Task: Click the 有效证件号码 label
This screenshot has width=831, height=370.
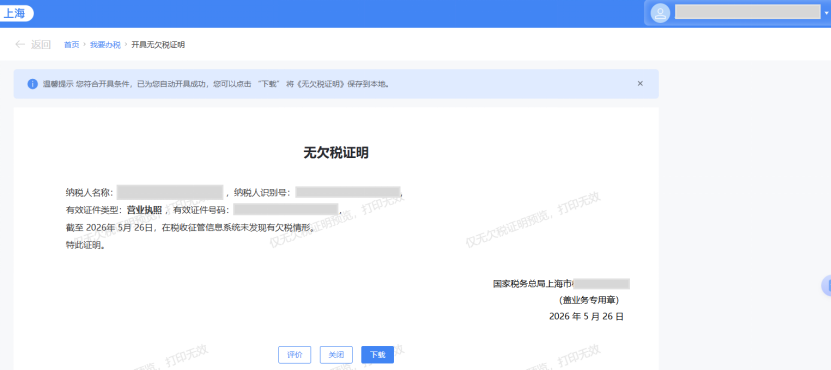Action: coord(201,210)
